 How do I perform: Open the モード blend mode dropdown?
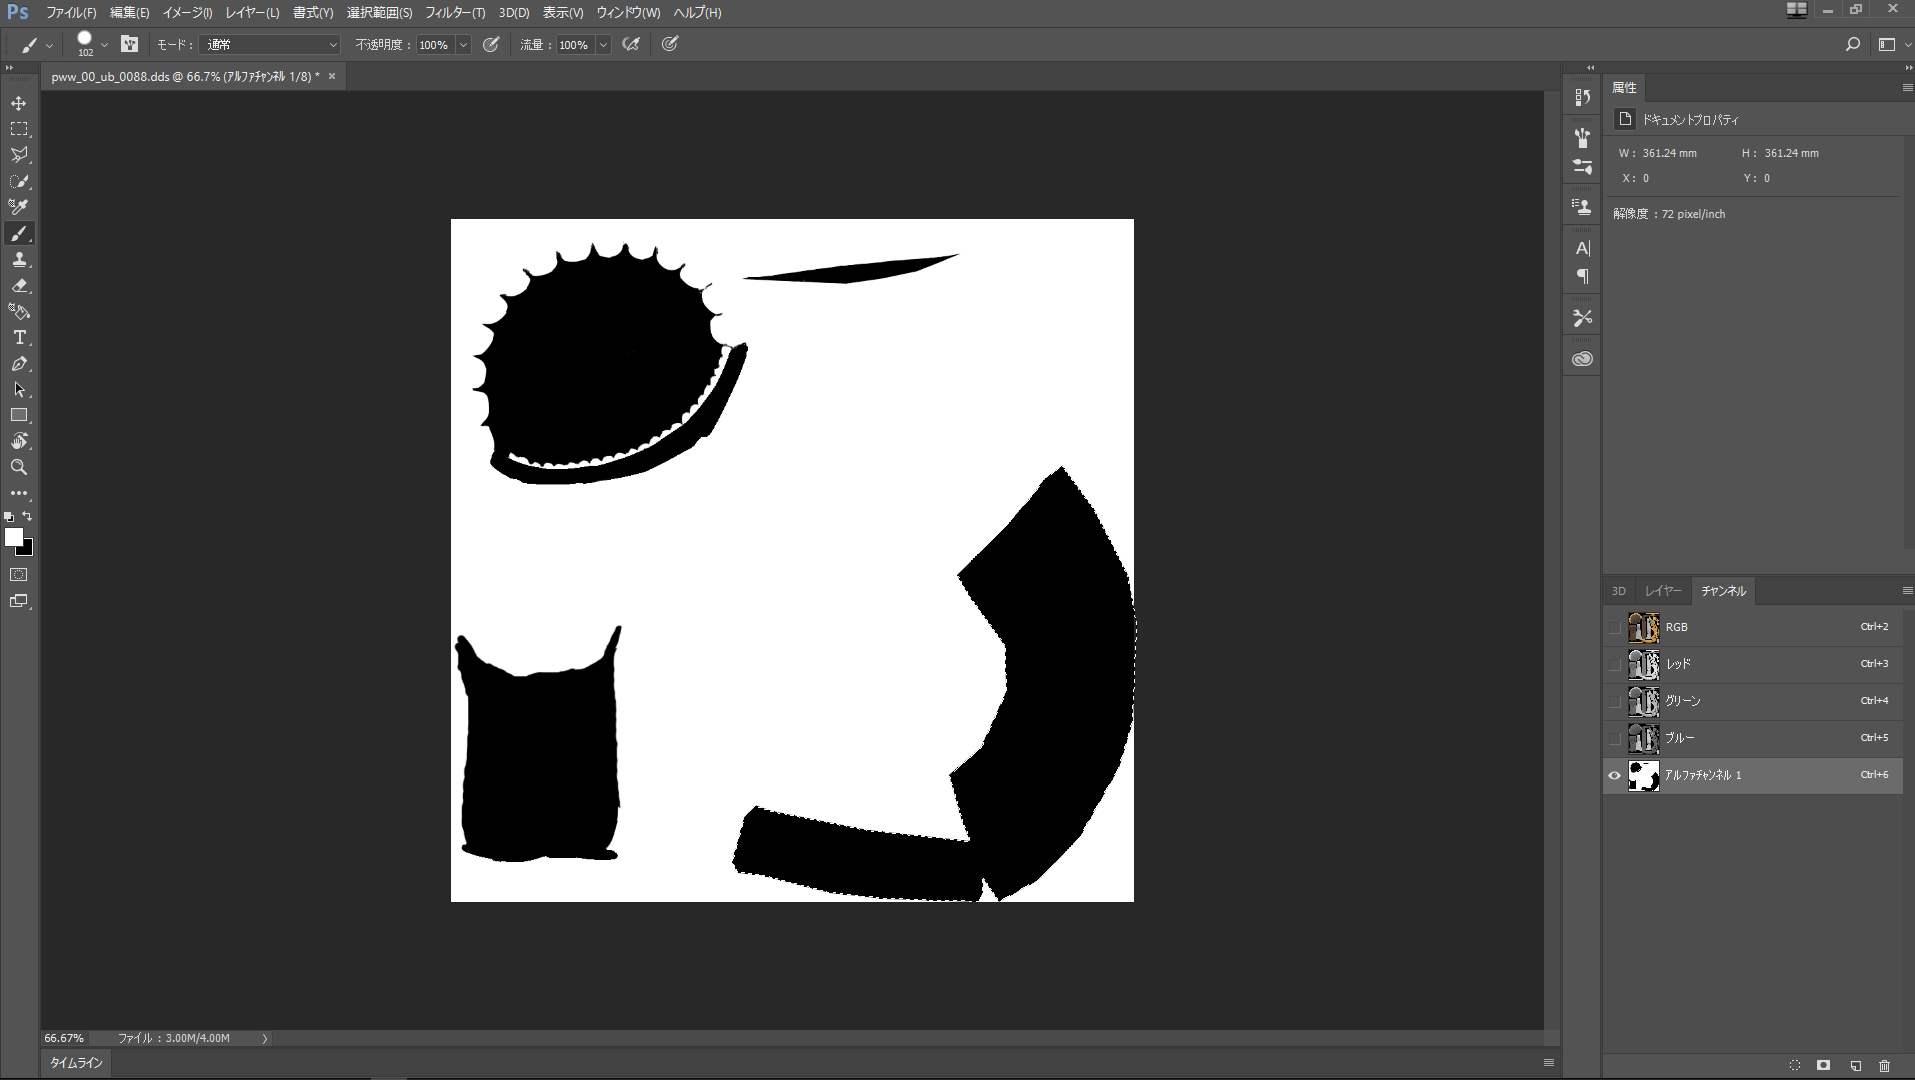[270, 45]
